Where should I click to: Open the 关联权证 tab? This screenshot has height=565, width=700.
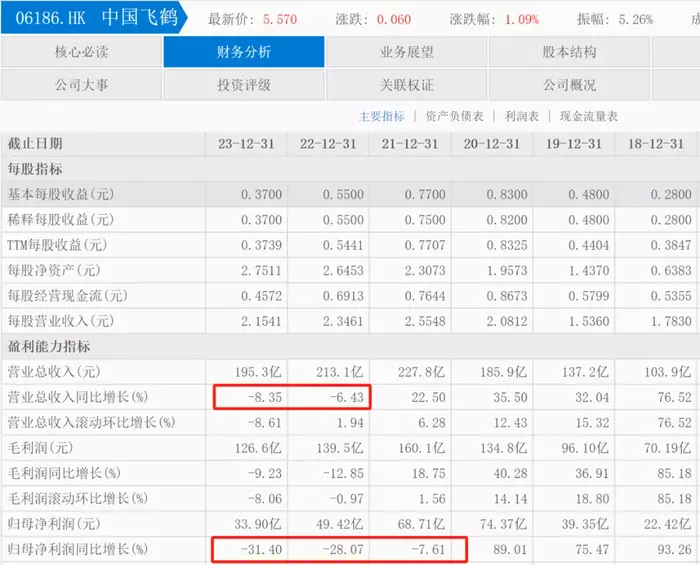point(406,85)
